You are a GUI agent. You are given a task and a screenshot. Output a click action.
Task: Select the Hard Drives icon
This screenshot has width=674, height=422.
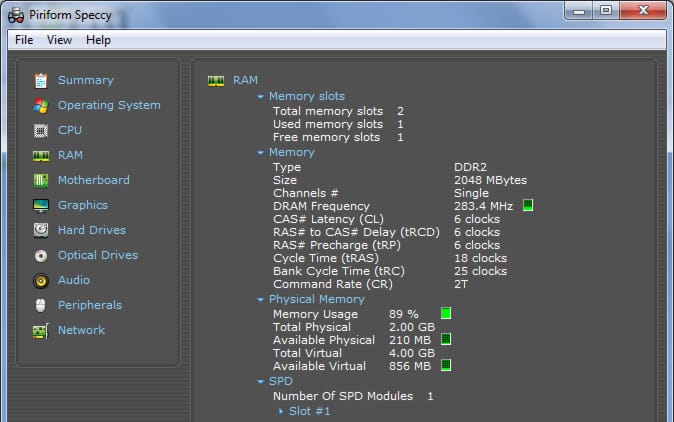pos(41,230)
